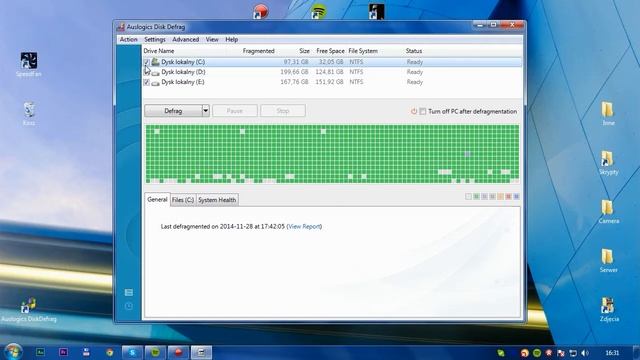
Task: Switch to Skype in the taskbar
Action: pos(132,352)
